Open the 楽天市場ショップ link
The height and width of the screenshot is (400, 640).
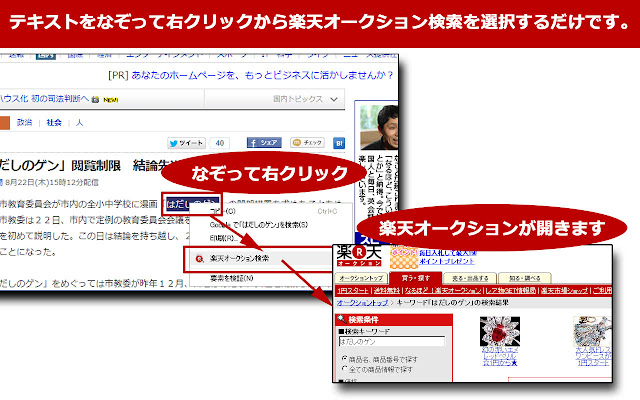coord(564,290)
